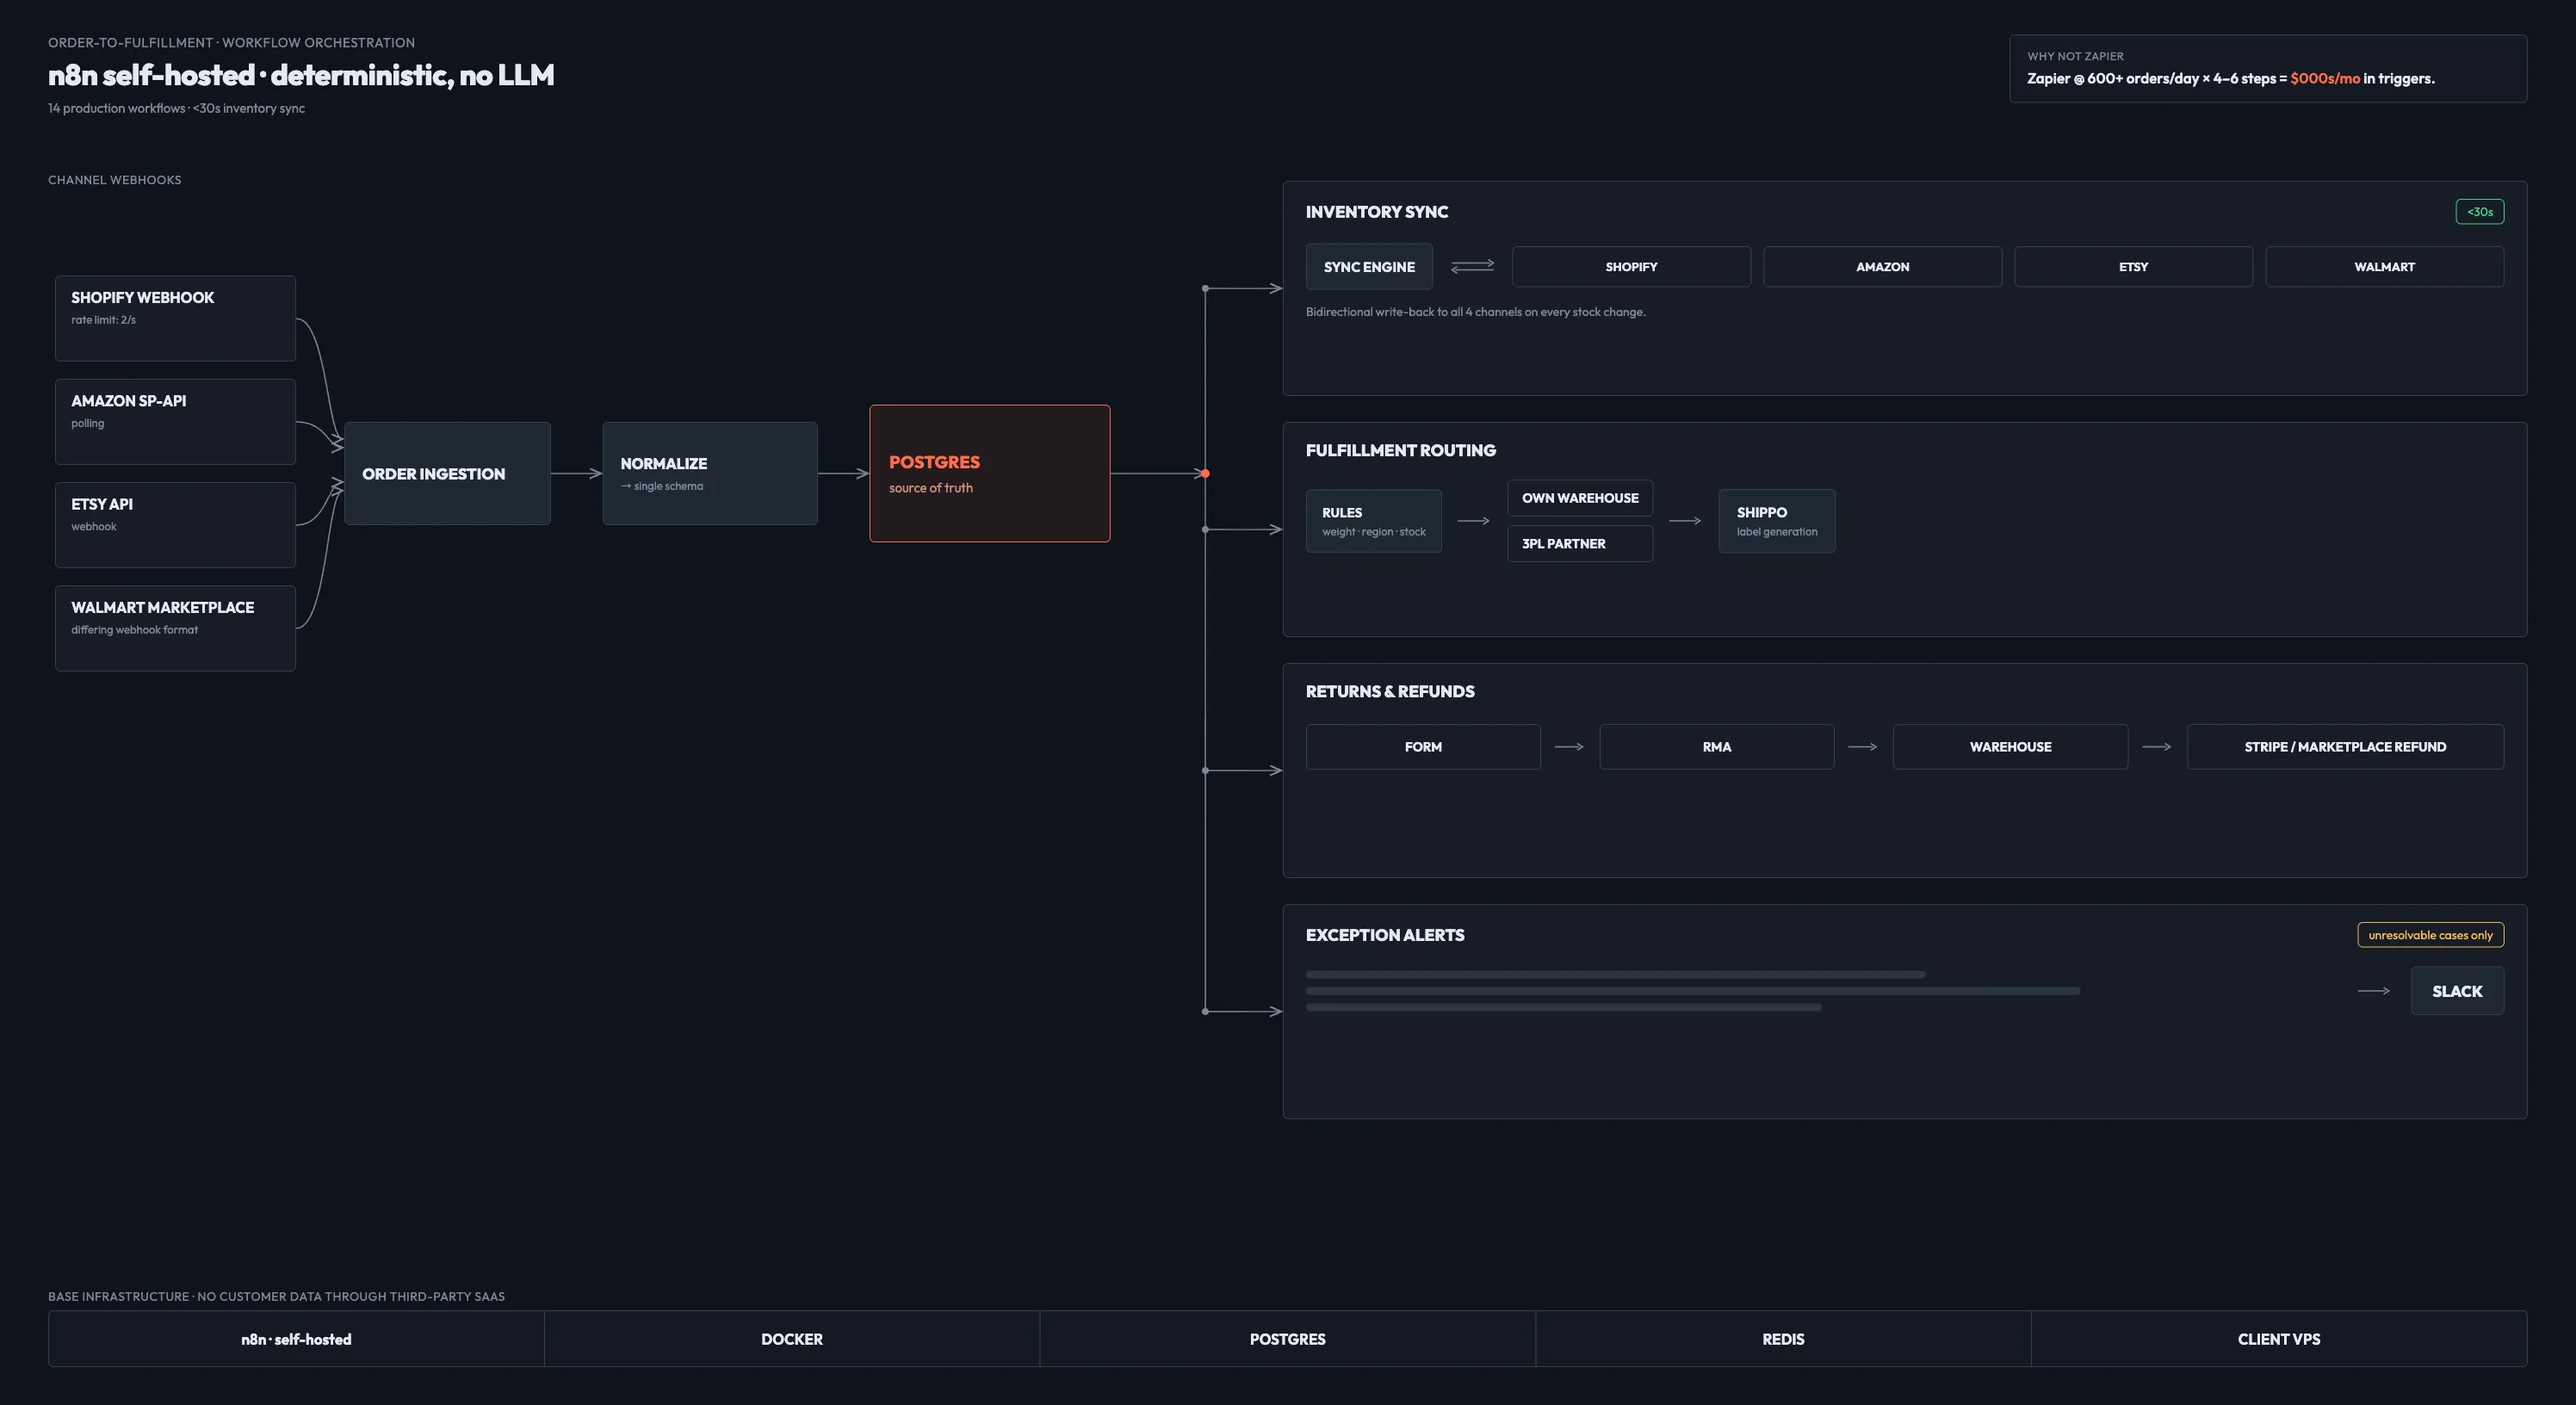
Task: Select the Form step in Returns
Action: click(1423, 747)
